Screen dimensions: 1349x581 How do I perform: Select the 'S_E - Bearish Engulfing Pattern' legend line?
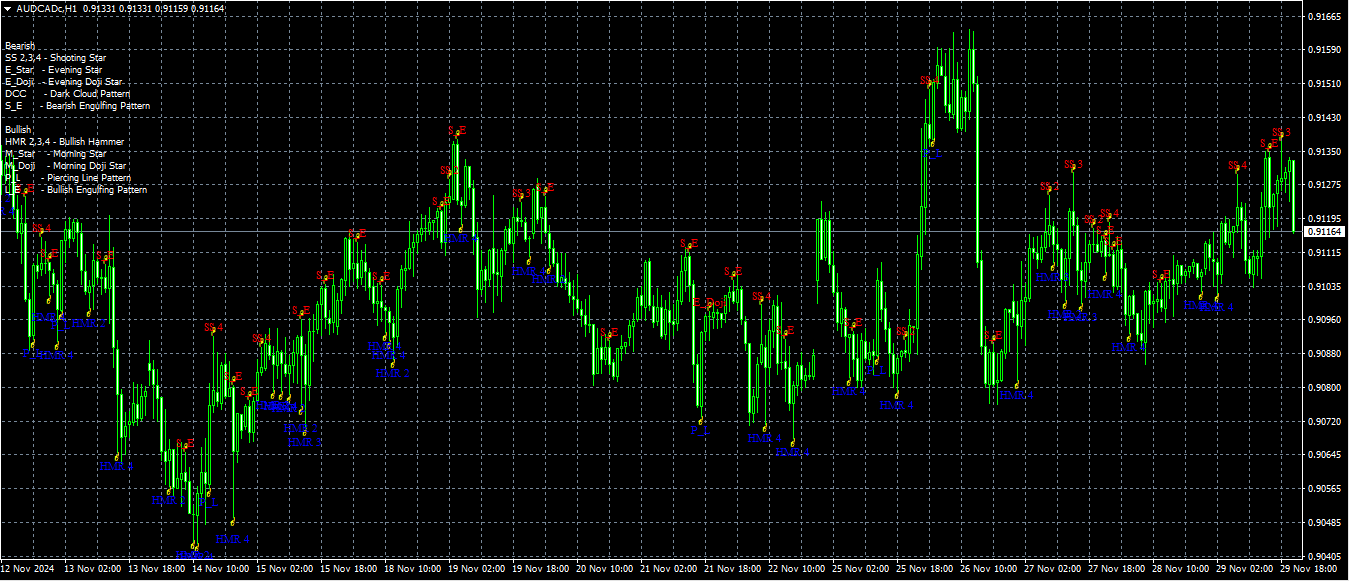pyautogui.click(x=77, y=106)
